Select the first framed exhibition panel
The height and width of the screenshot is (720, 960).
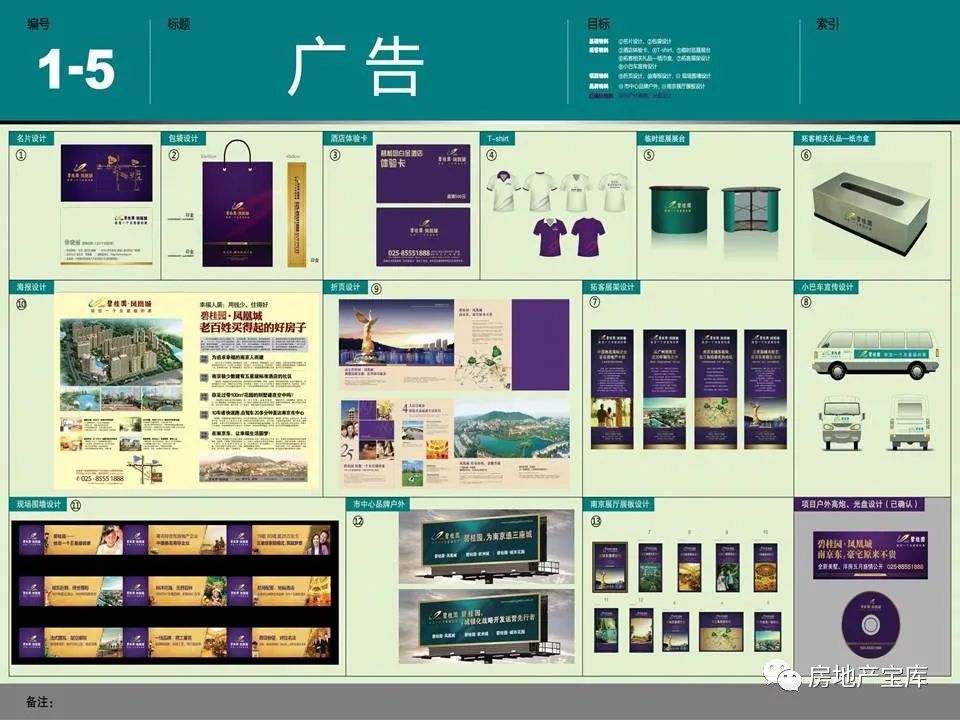pos(610,567)
